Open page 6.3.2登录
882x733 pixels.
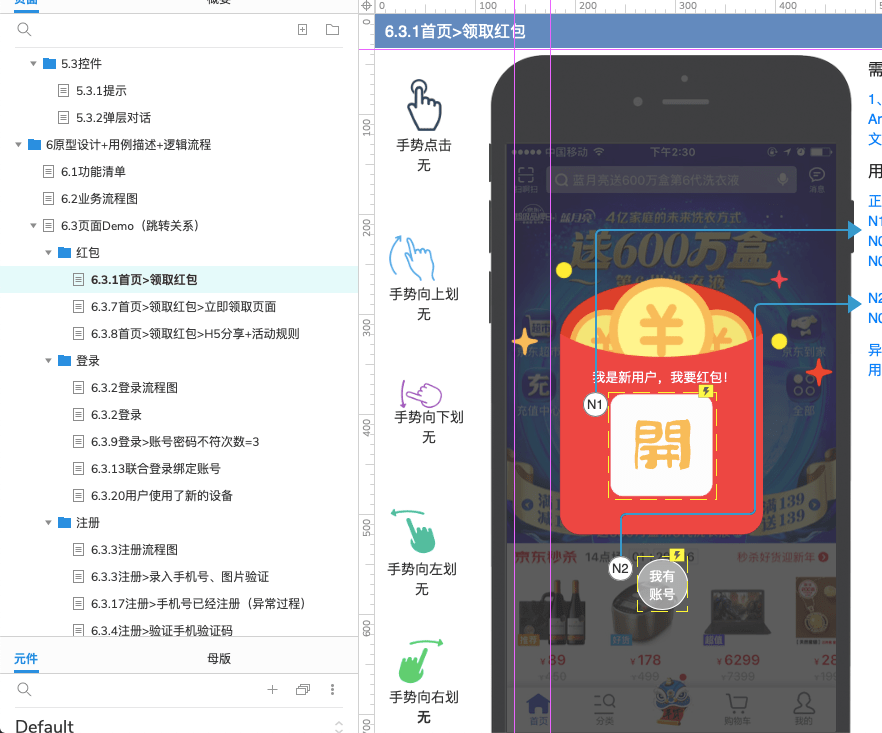pos(116,415)
